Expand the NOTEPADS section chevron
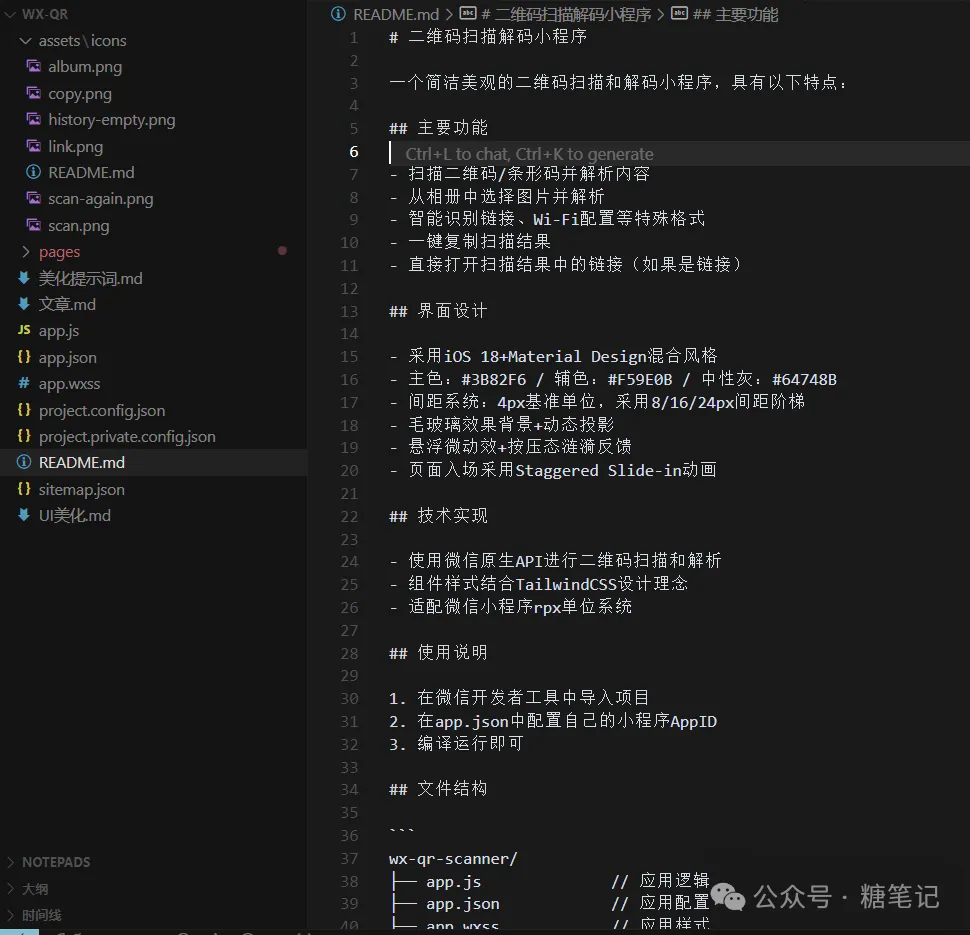 pos(10,862)
